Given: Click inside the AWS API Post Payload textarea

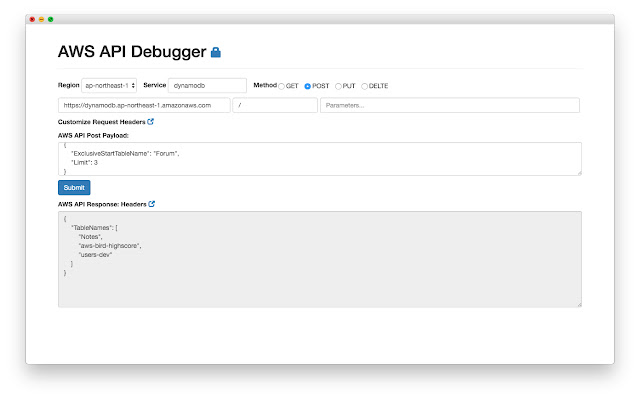Looking at the screenshot, I should (x=320, y=159).
